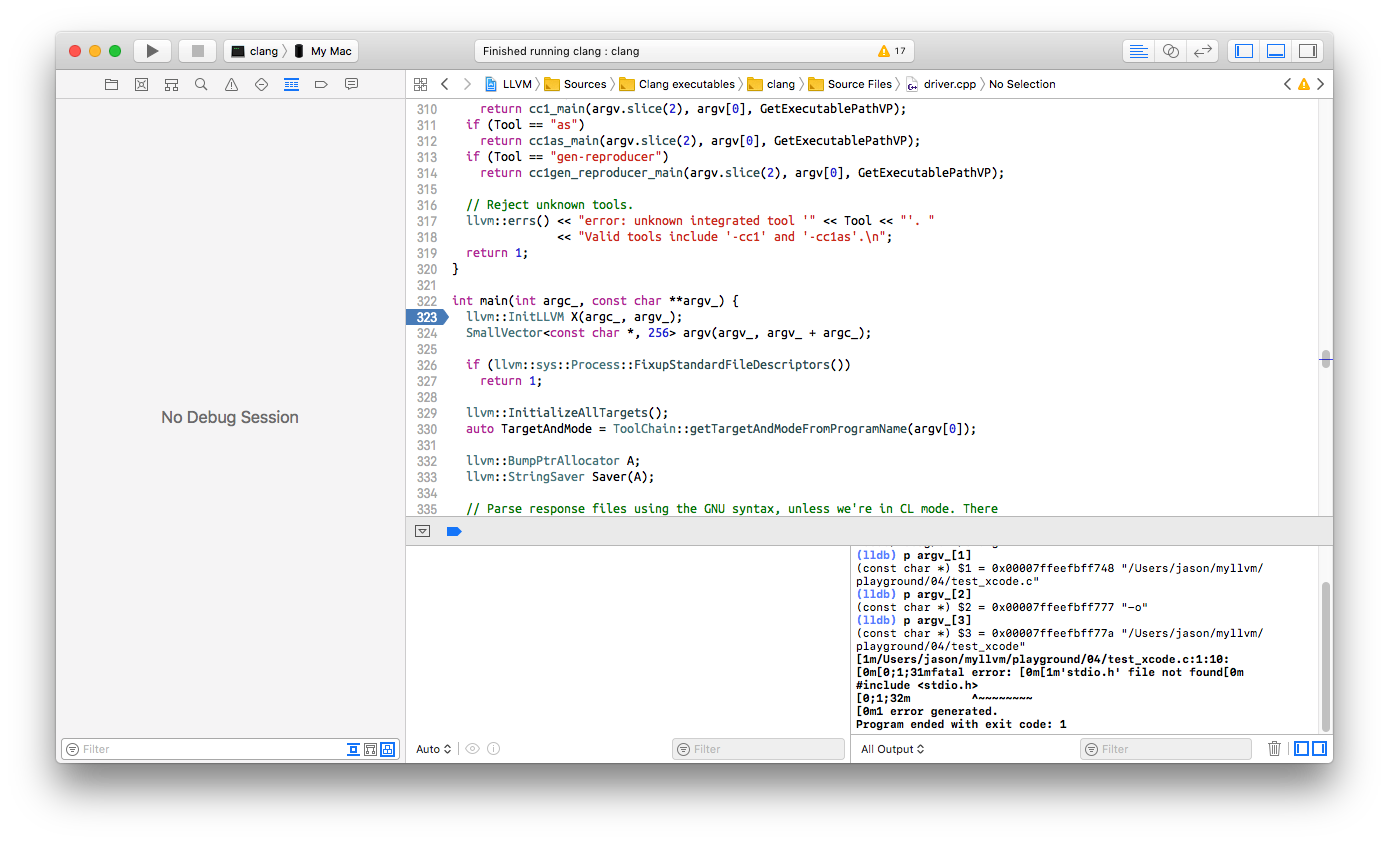This screenshot has width=1389, height=843.
Task: Show only running threads filter icon
Action: pyautogui.click(x=353, y=749)
